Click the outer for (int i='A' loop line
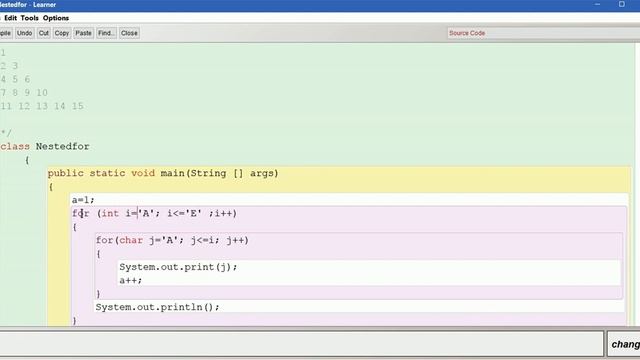Screen dimensions: 640x360 coord(154,213)
